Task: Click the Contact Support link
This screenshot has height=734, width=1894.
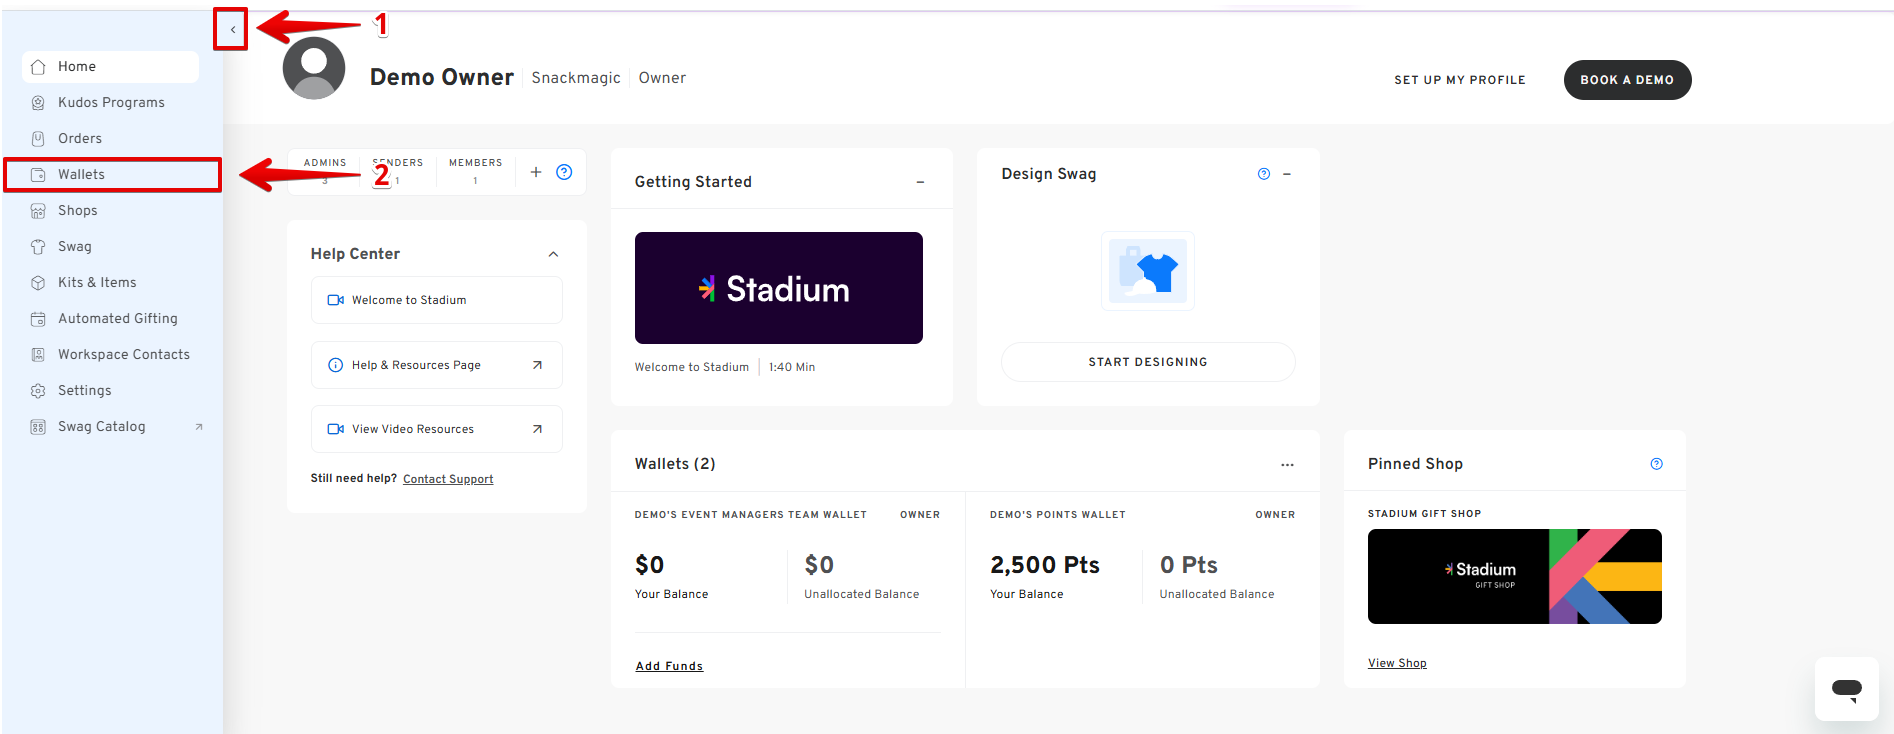Action: point(448,479)
